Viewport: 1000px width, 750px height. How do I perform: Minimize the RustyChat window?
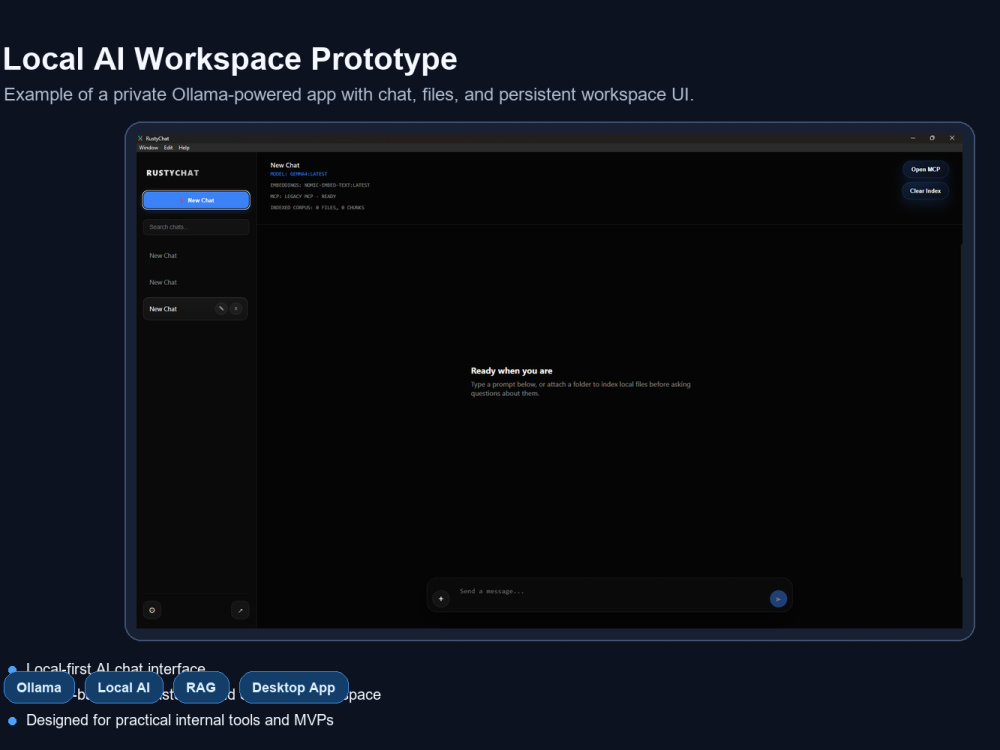click(913, 138)
